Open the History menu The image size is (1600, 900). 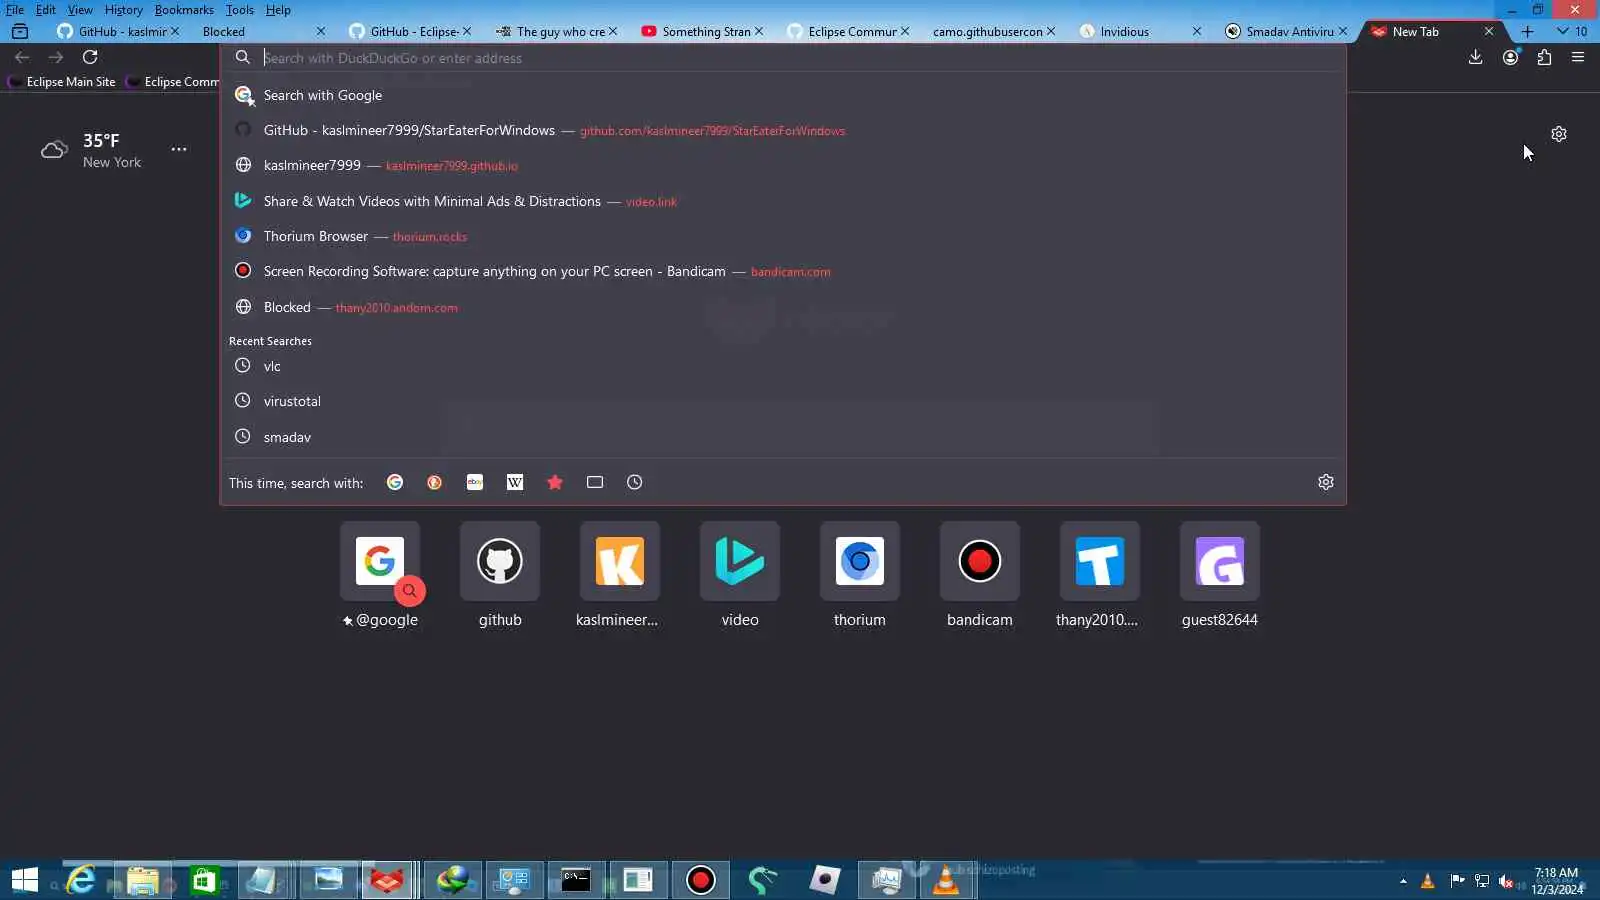pos(124,10)
